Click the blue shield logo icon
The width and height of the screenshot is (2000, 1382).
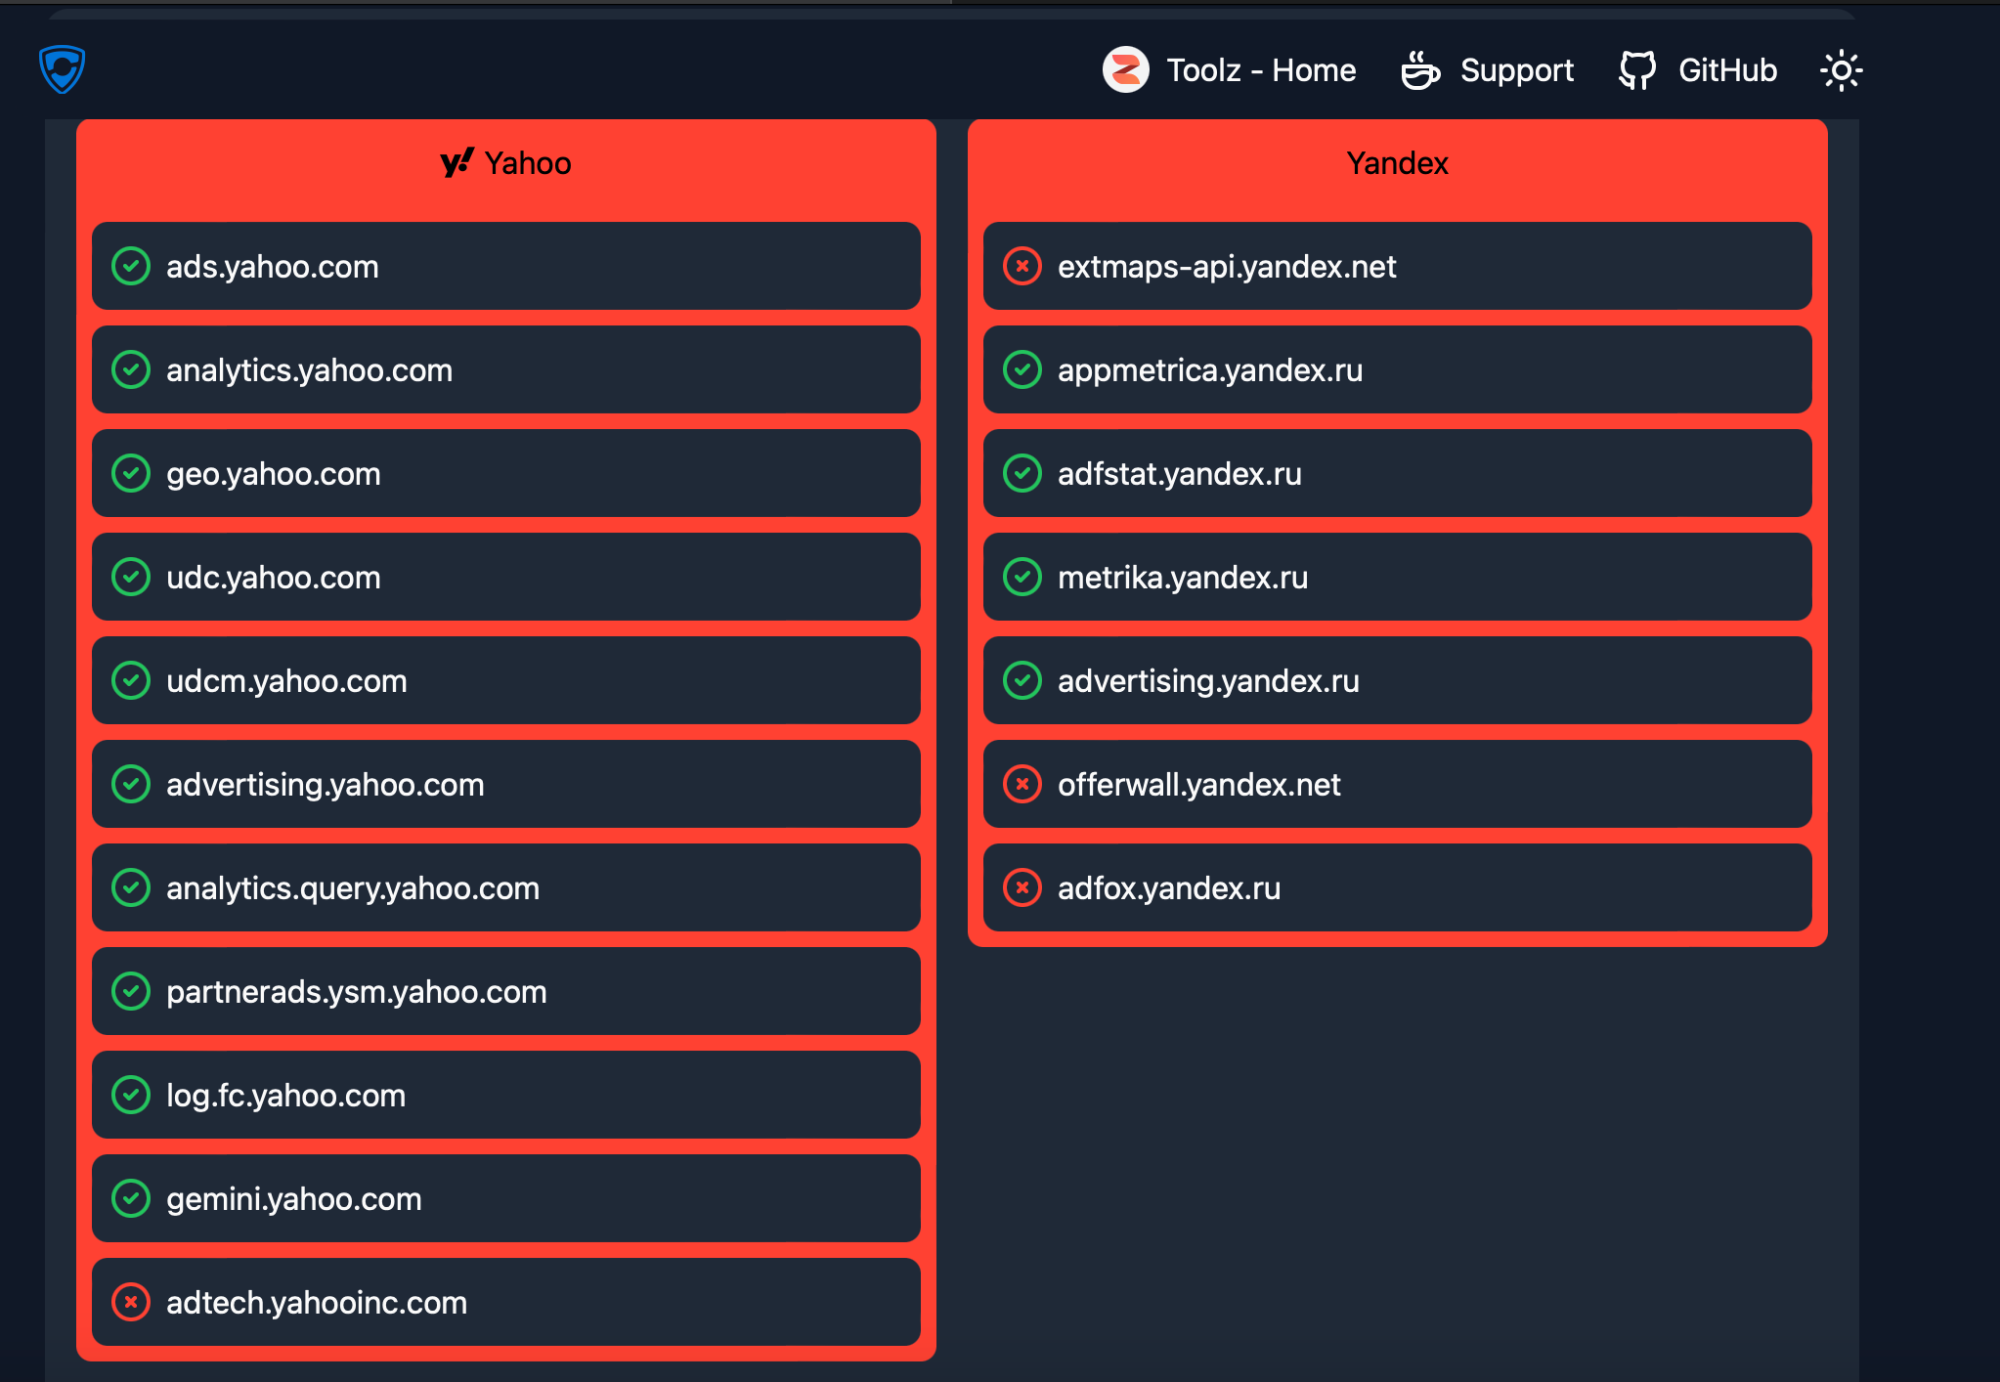[62, 69]
